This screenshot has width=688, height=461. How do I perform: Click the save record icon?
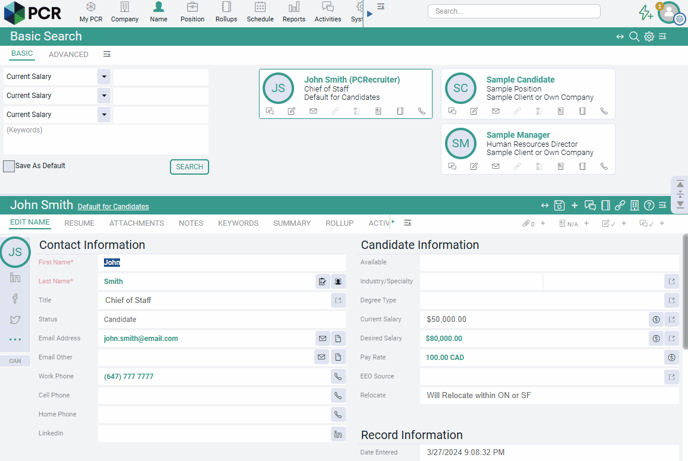559,206
